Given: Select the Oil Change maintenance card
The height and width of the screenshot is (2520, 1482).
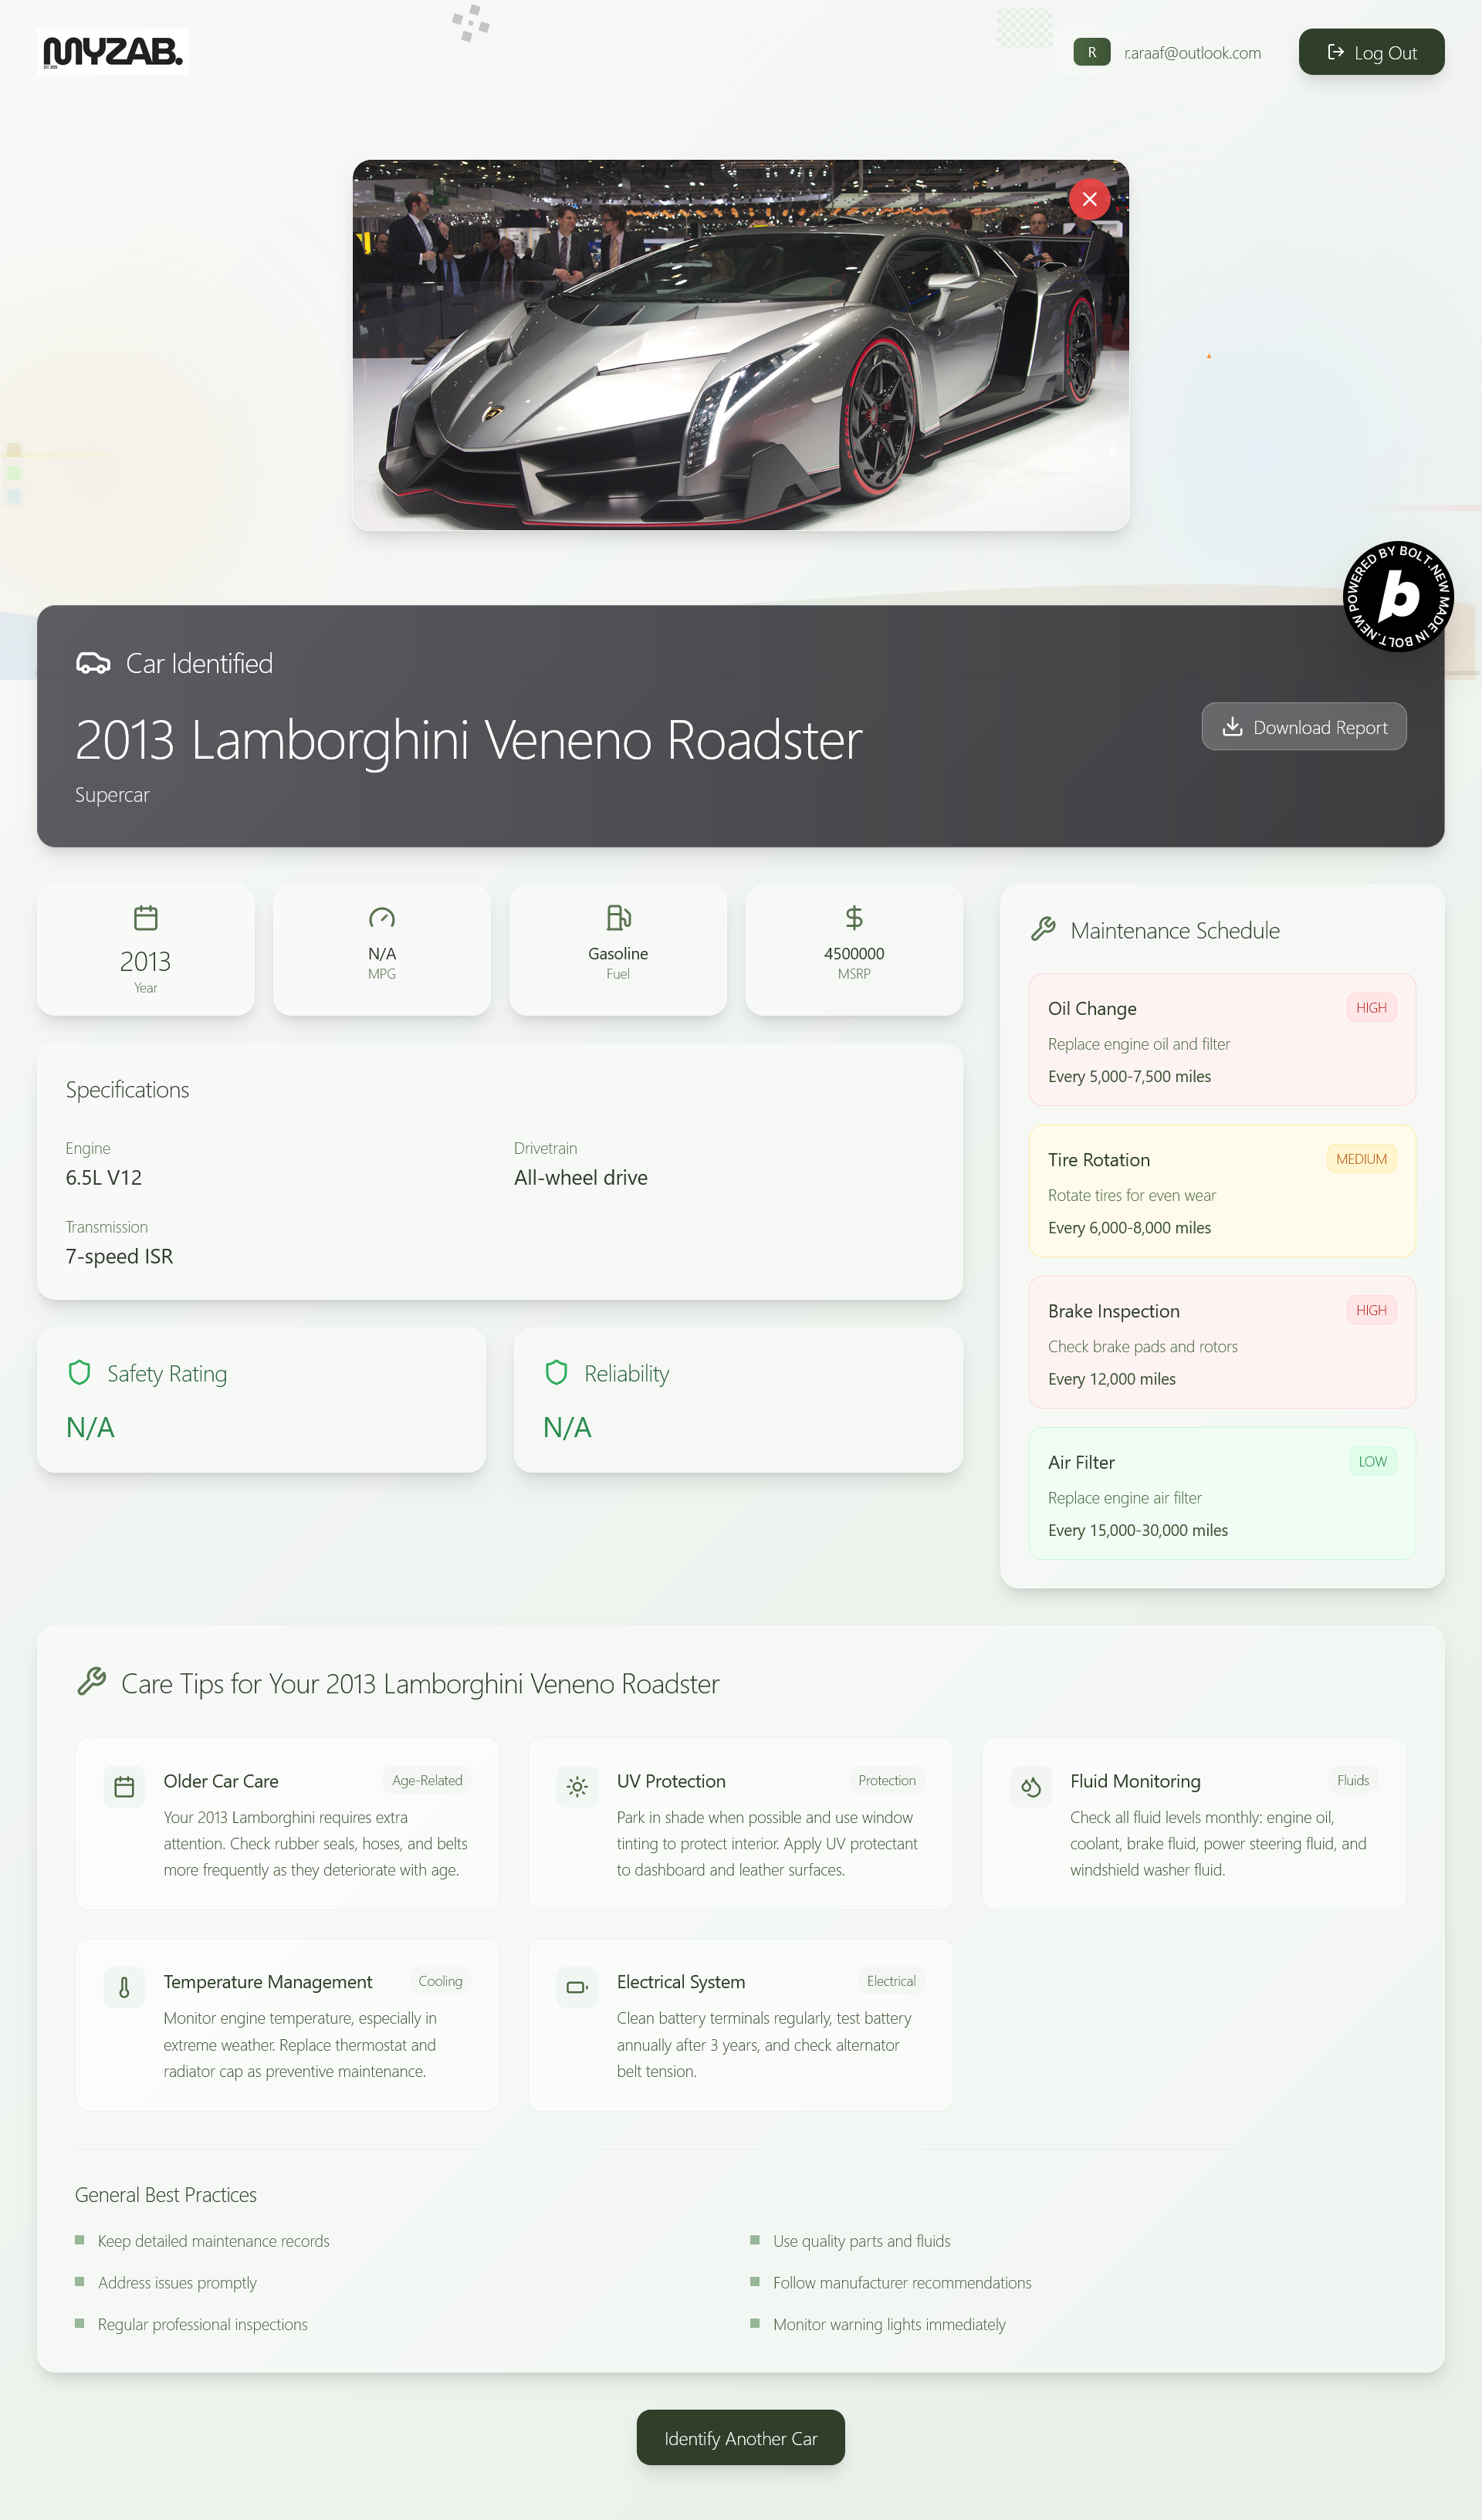Looking at the screenshot, I should 1221,1040.
